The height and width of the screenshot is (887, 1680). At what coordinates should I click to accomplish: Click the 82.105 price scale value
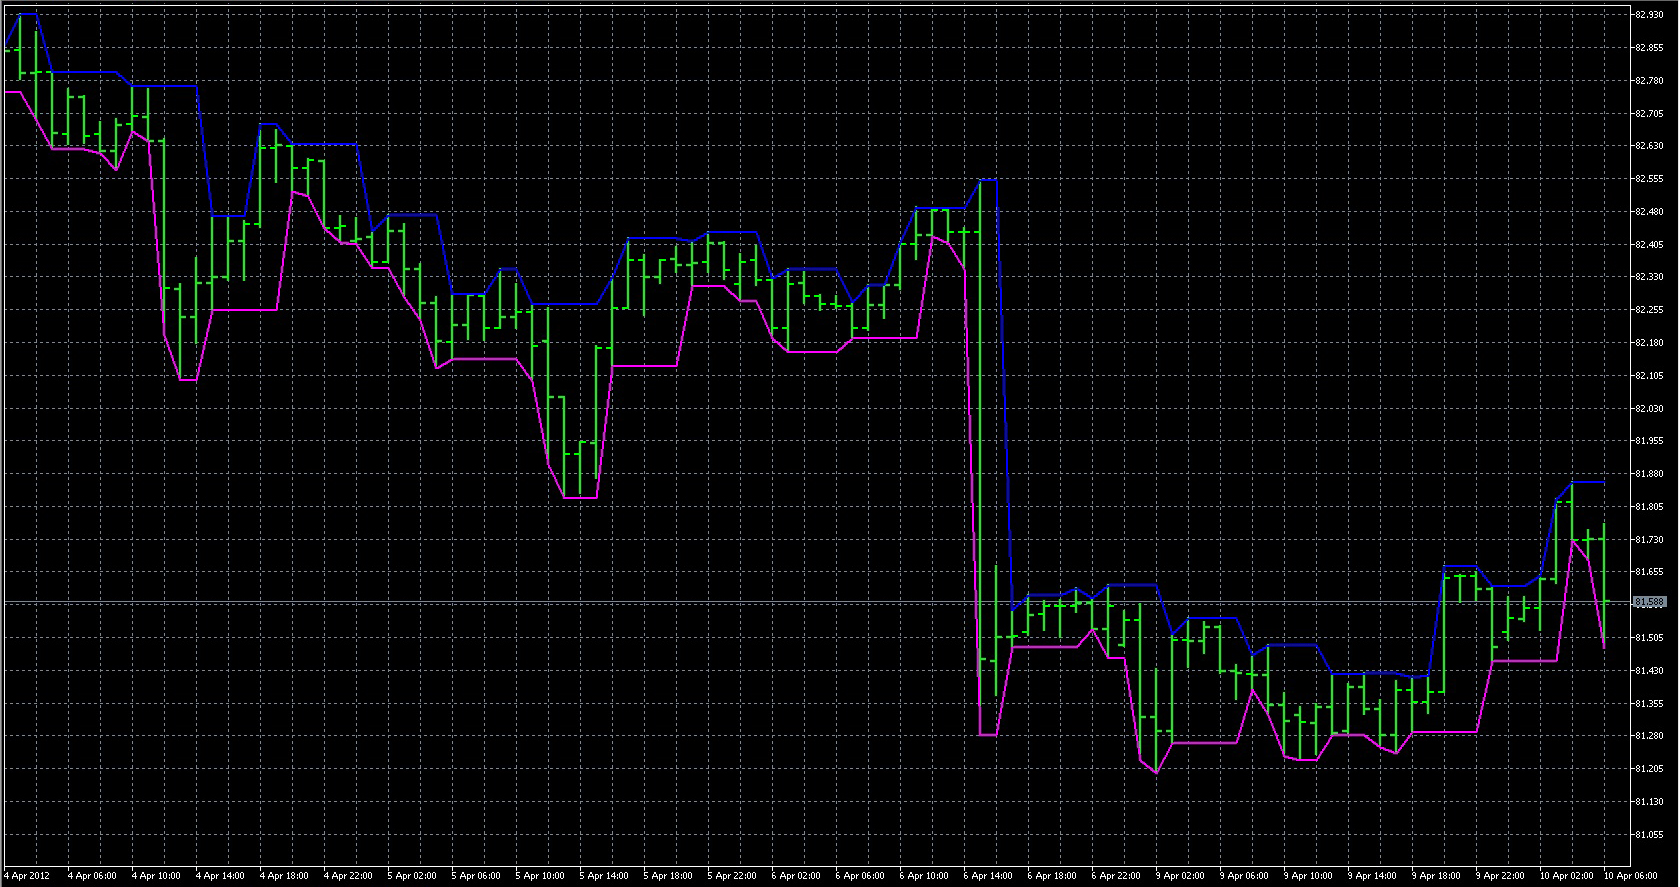tap(1650, 376)
